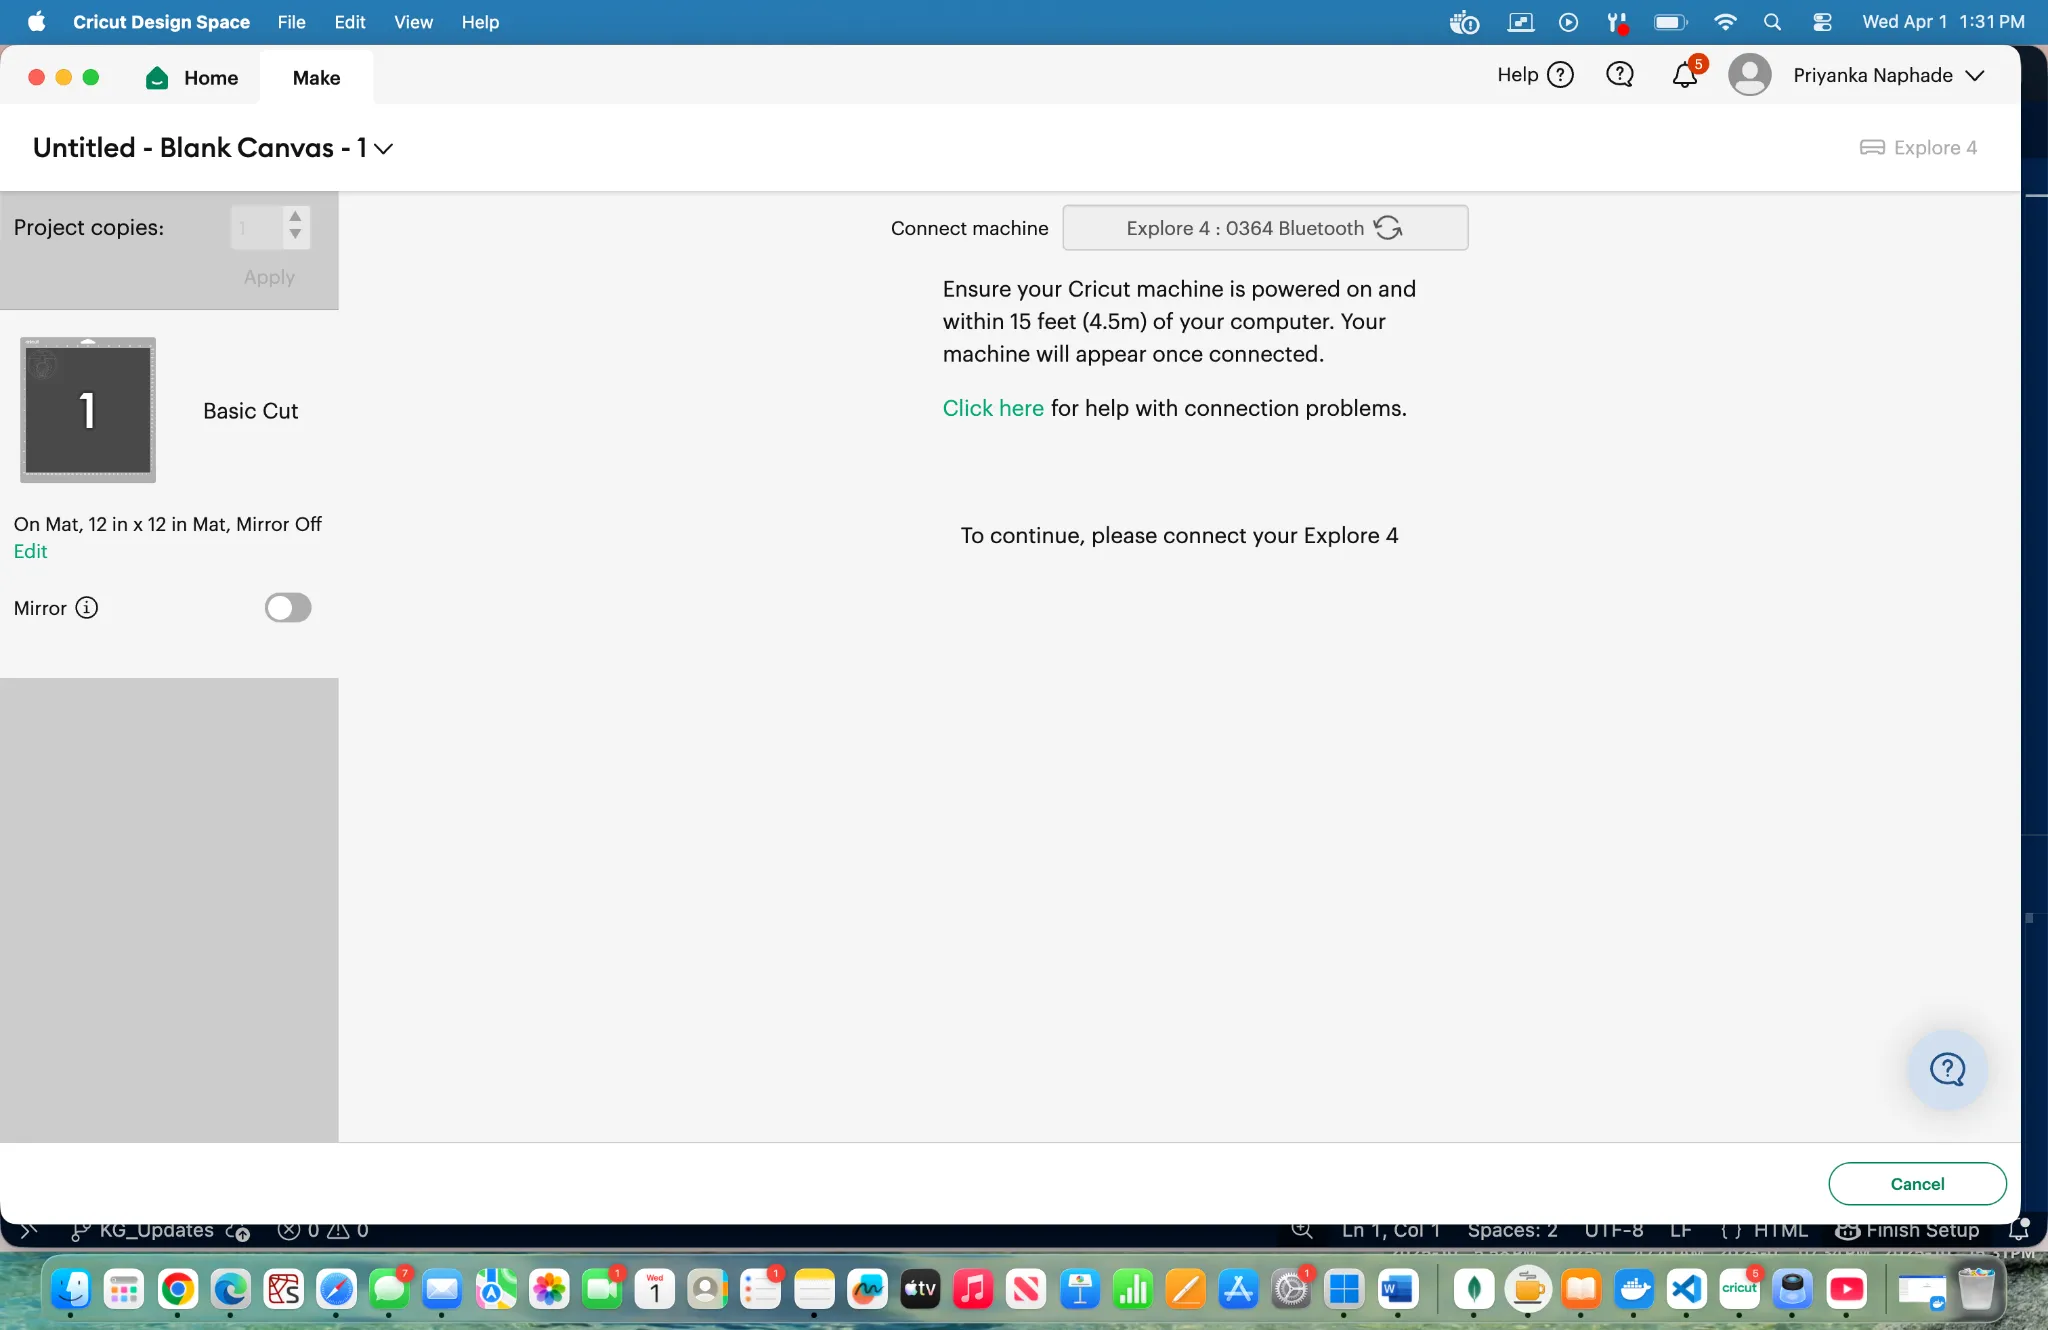Click the Basic Cut label

tap(250, 411)
